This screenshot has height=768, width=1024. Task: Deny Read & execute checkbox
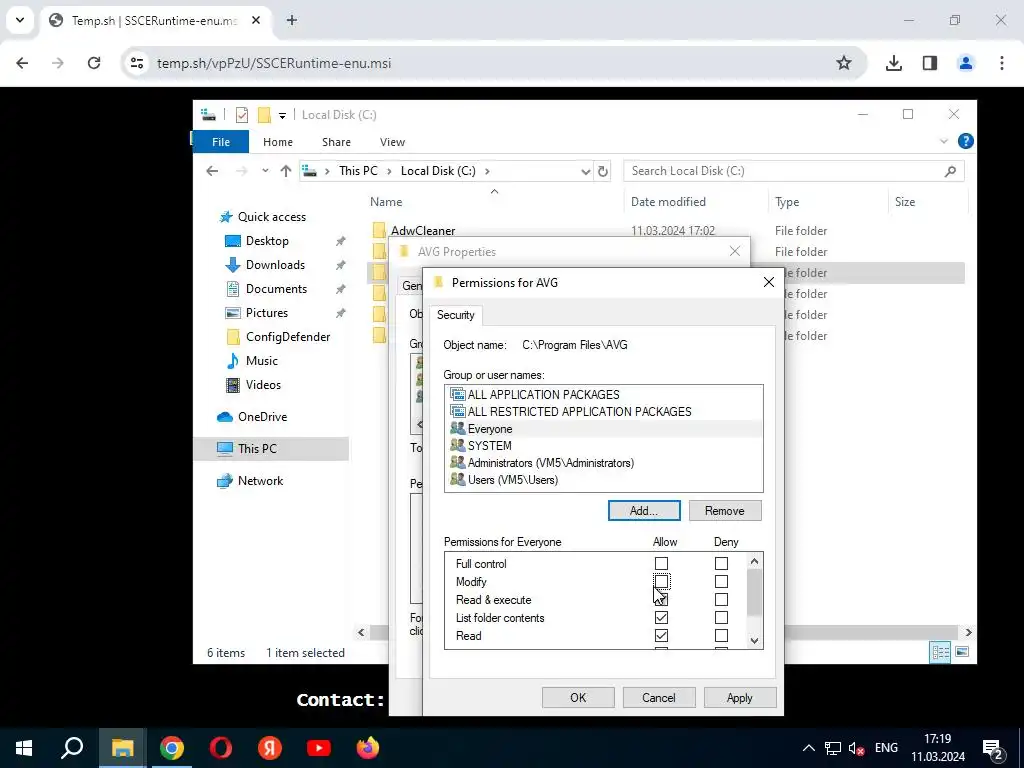pyautogui.click(x=721, y=600)
